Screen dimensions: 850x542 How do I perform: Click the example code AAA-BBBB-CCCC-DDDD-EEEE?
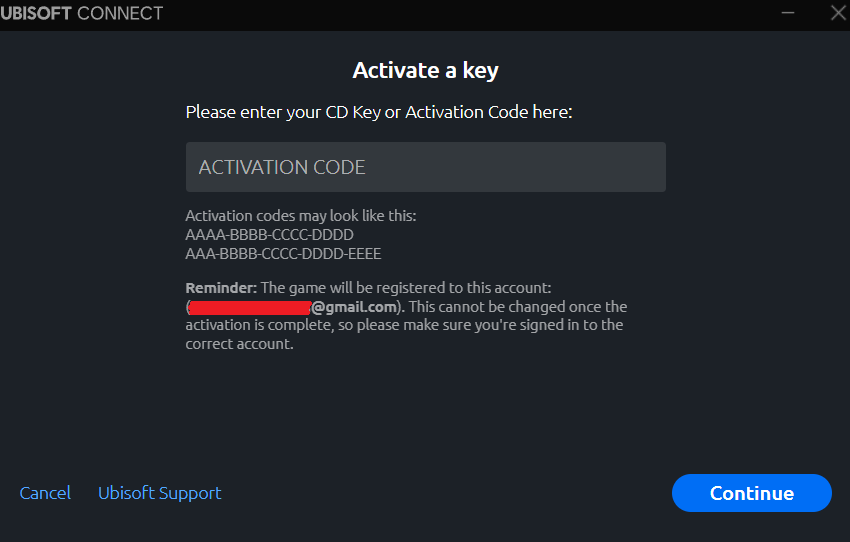pyautogui.click(x=284, y=254)
